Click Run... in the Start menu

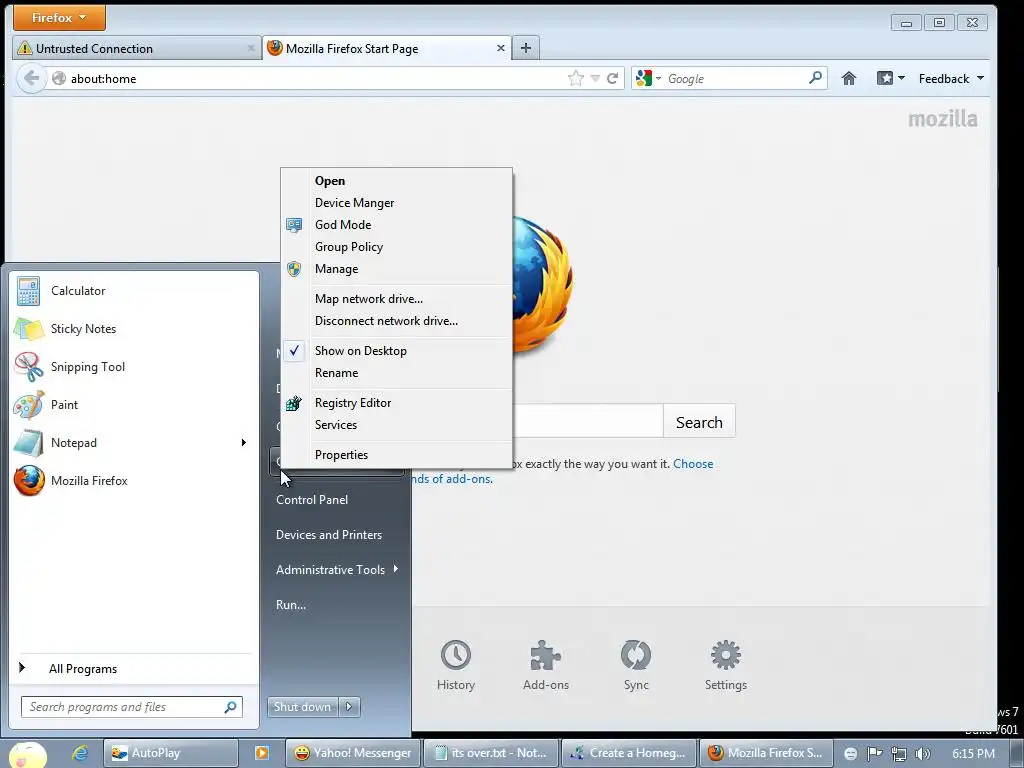(x=291, y=605)
